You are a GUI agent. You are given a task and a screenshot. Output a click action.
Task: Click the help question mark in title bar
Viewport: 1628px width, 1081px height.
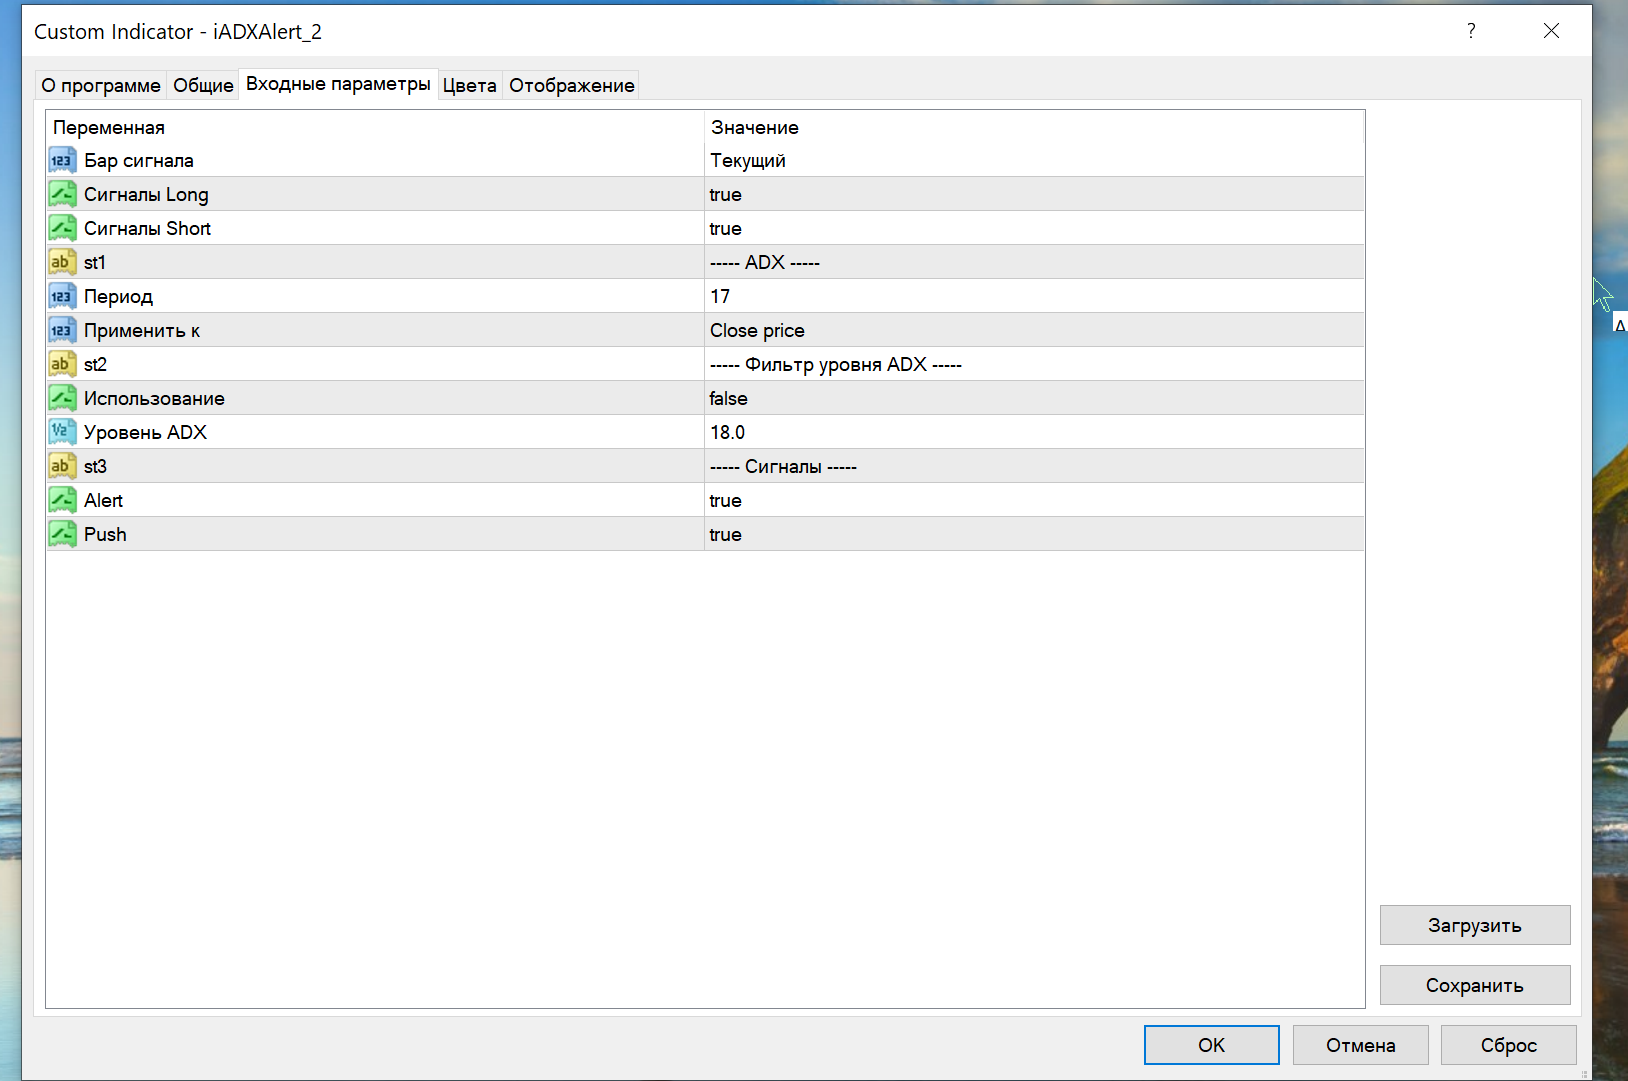1471,31
